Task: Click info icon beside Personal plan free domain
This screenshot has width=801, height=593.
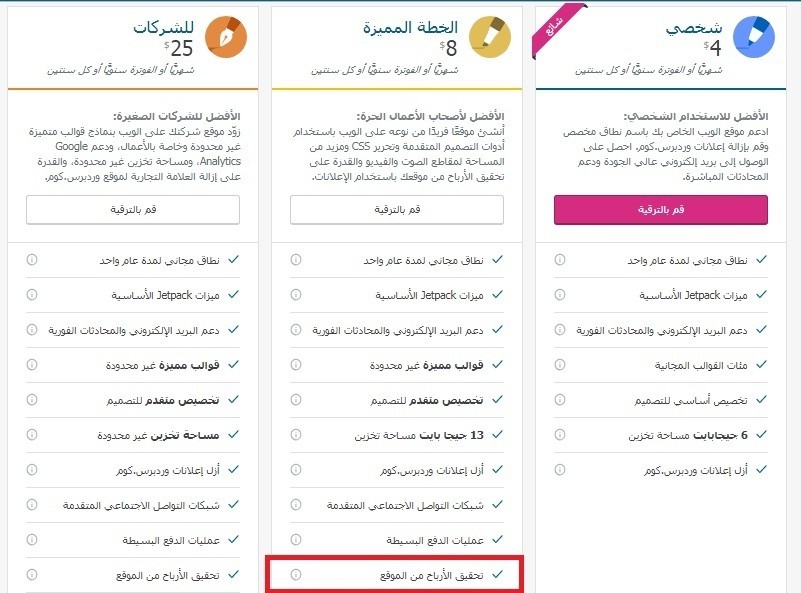Action: click(x=559, y=260)
